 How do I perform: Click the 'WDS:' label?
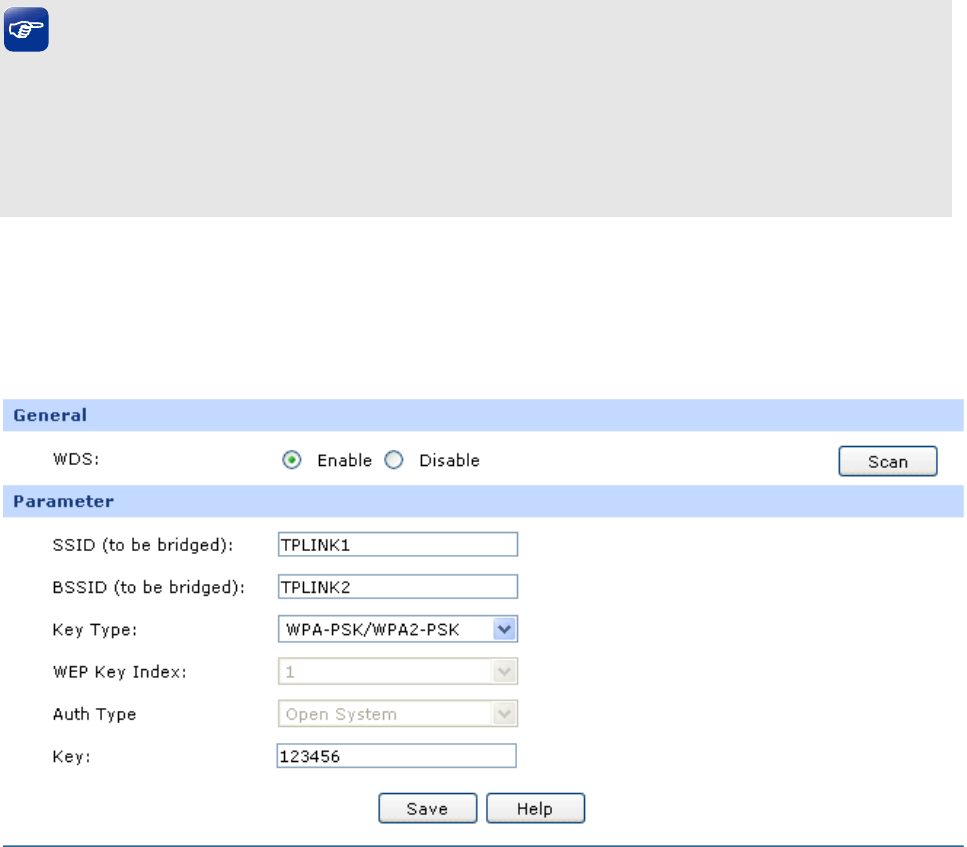pyautogui.click(x=76, y=460)
